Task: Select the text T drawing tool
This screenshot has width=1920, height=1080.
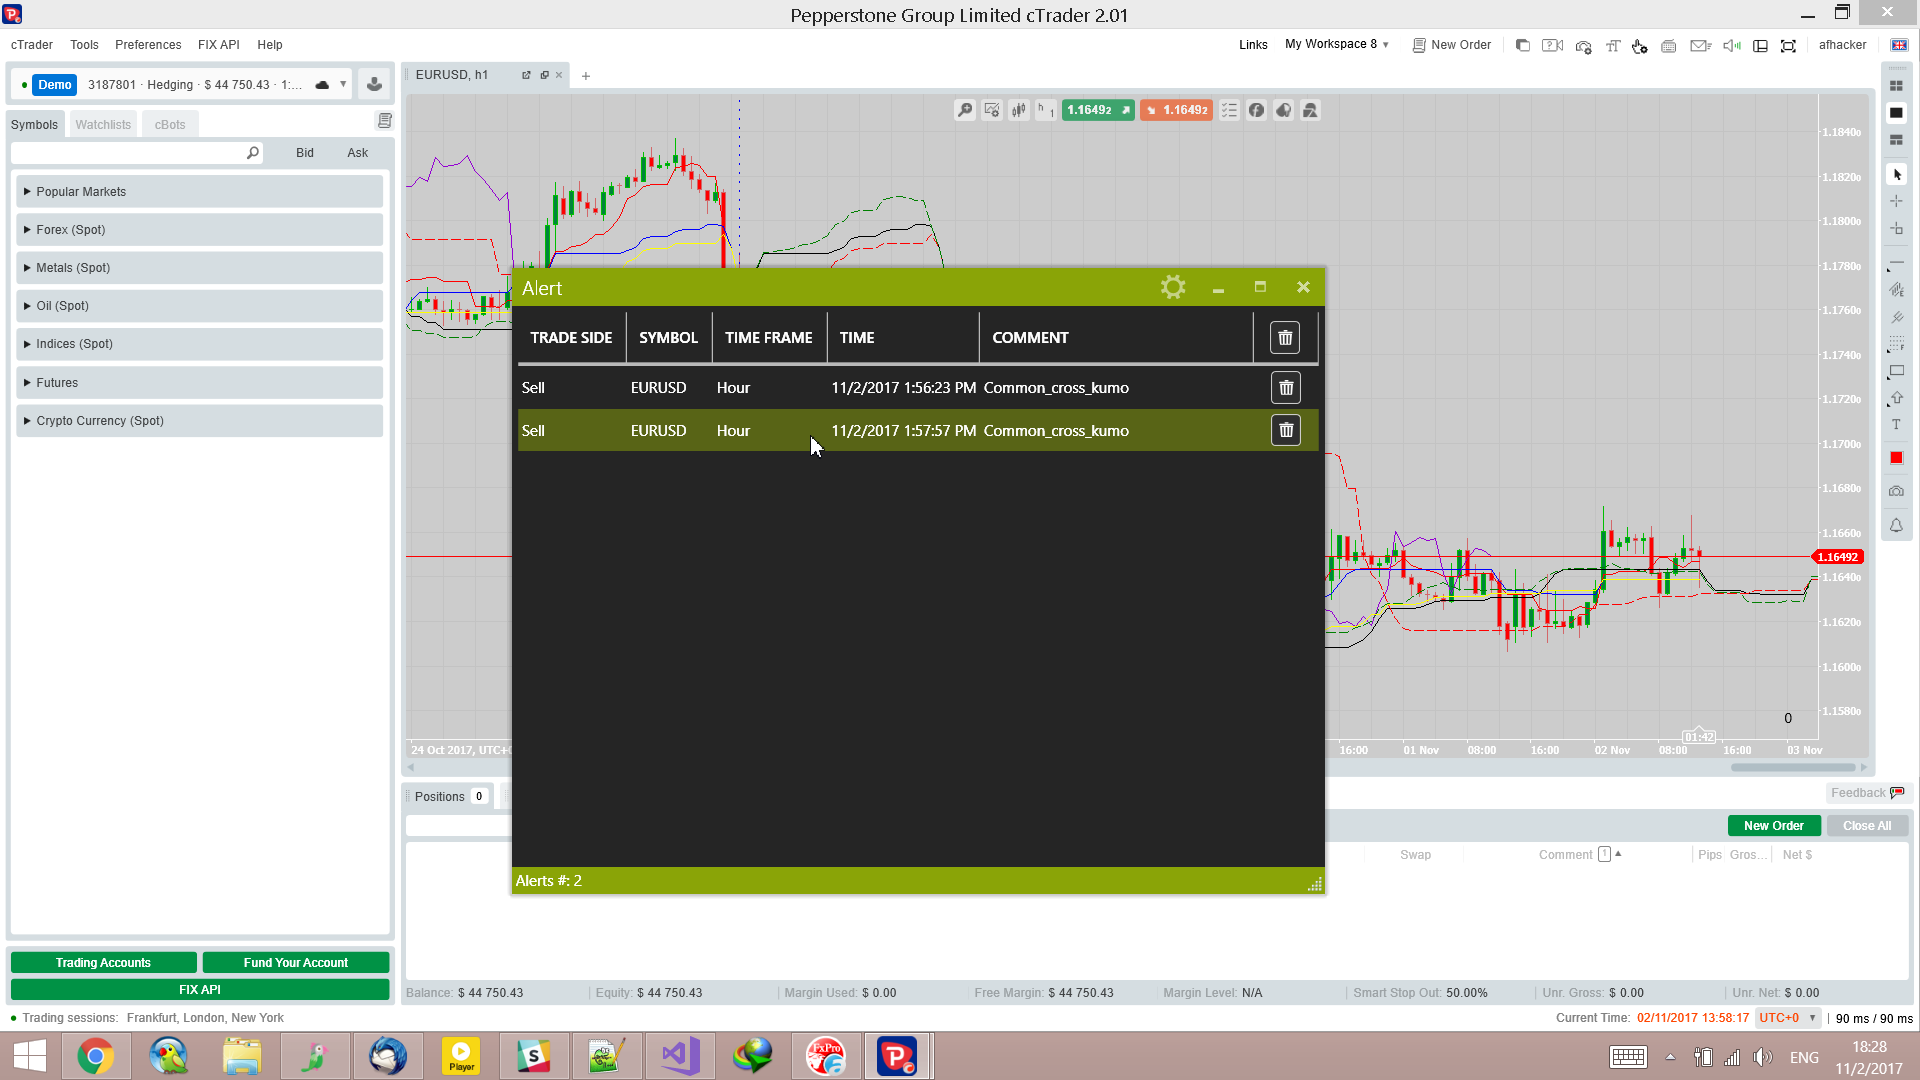Action: click(1896, 424)
